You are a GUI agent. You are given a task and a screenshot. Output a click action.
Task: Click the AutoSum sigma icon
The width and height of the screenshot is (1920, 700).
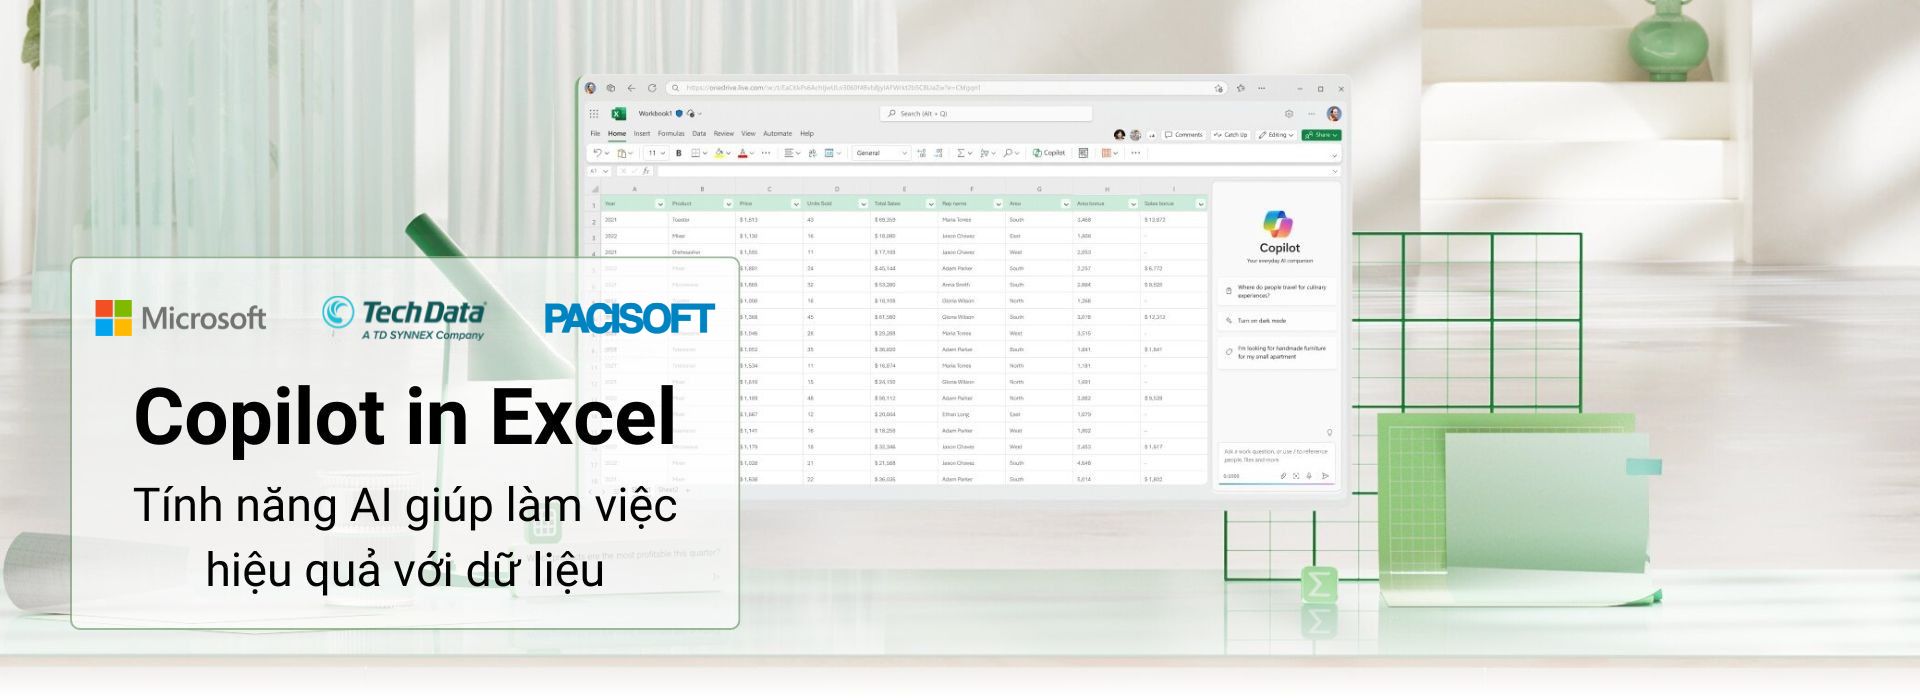pos(961,153)
